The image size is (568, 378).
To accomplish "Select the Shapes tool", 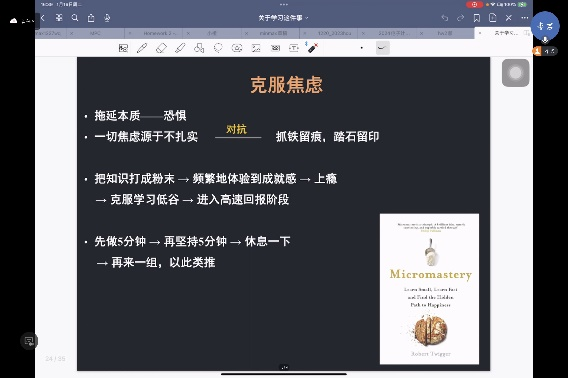I will [199, 48].
